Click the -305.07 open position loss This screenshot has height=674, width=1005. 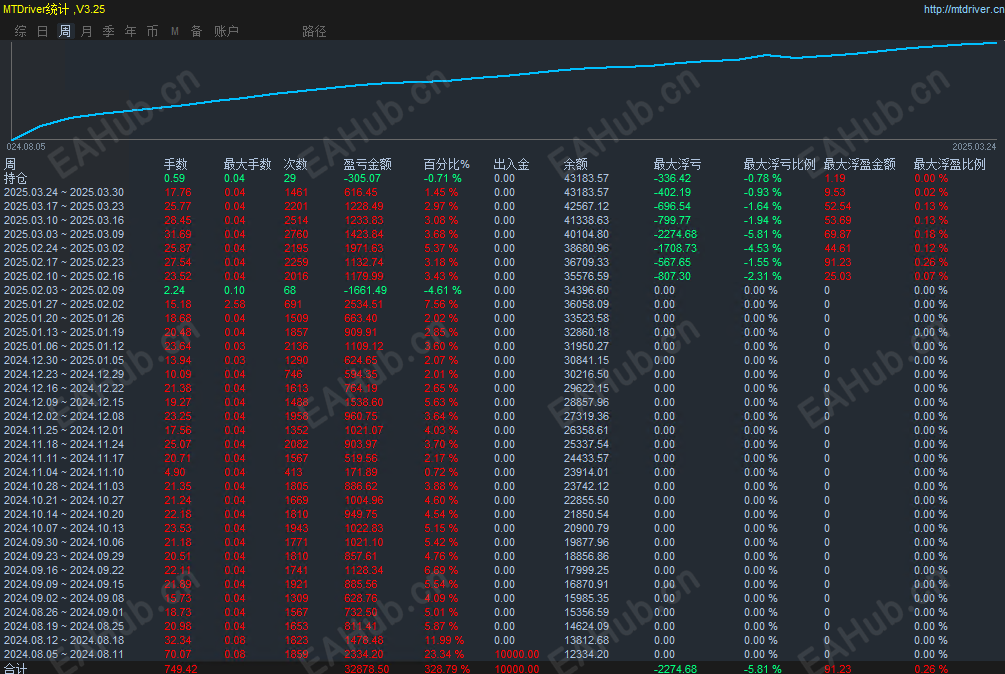pyautogui.click(x=362, y=178)
